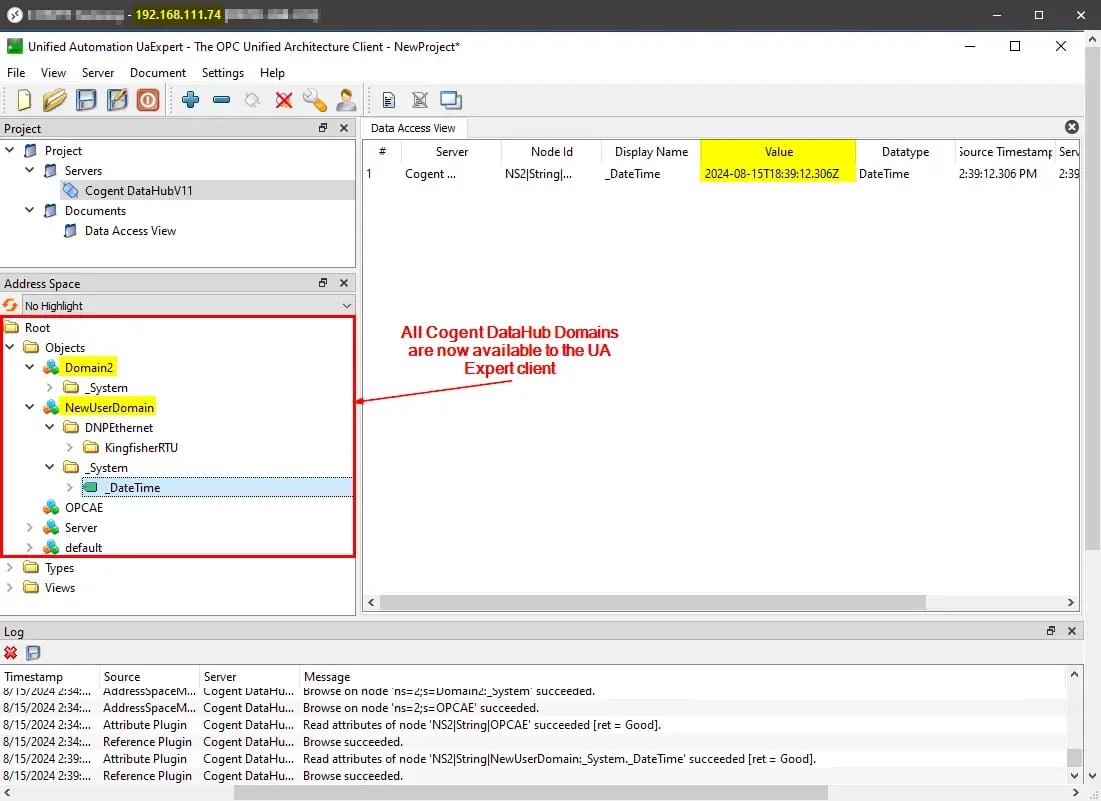Add a server using the blue plus icon
1101x801 pixels.
190,100
